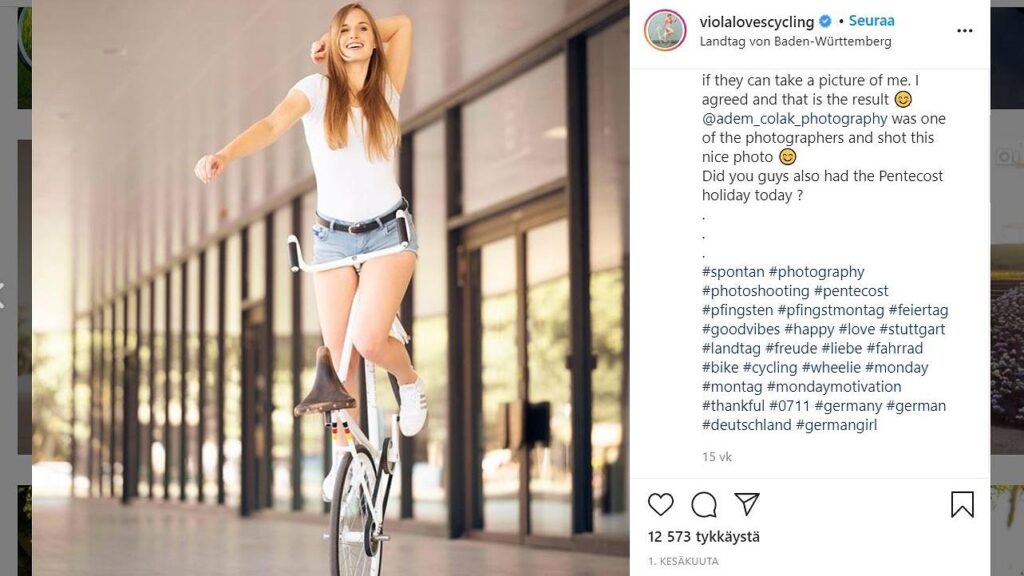Click the verified badge next to username
The image size is (1024, 576).
coord(825,21)
